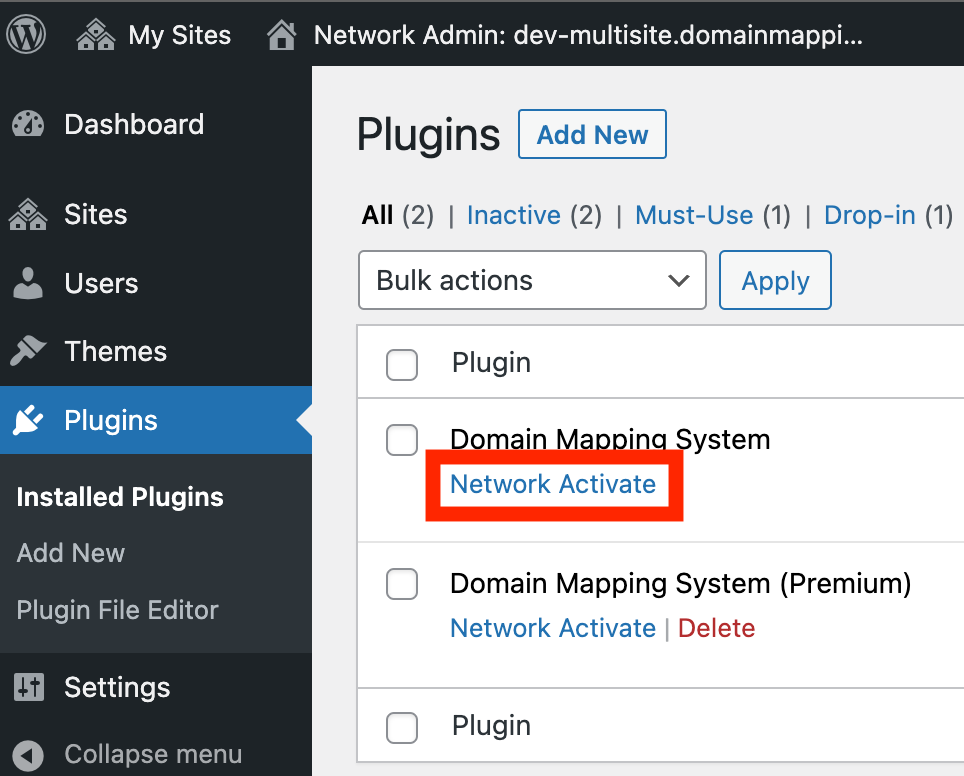Click the Sites houses icon in sidebar
The image size is (964, 776).
coord(28,215)
